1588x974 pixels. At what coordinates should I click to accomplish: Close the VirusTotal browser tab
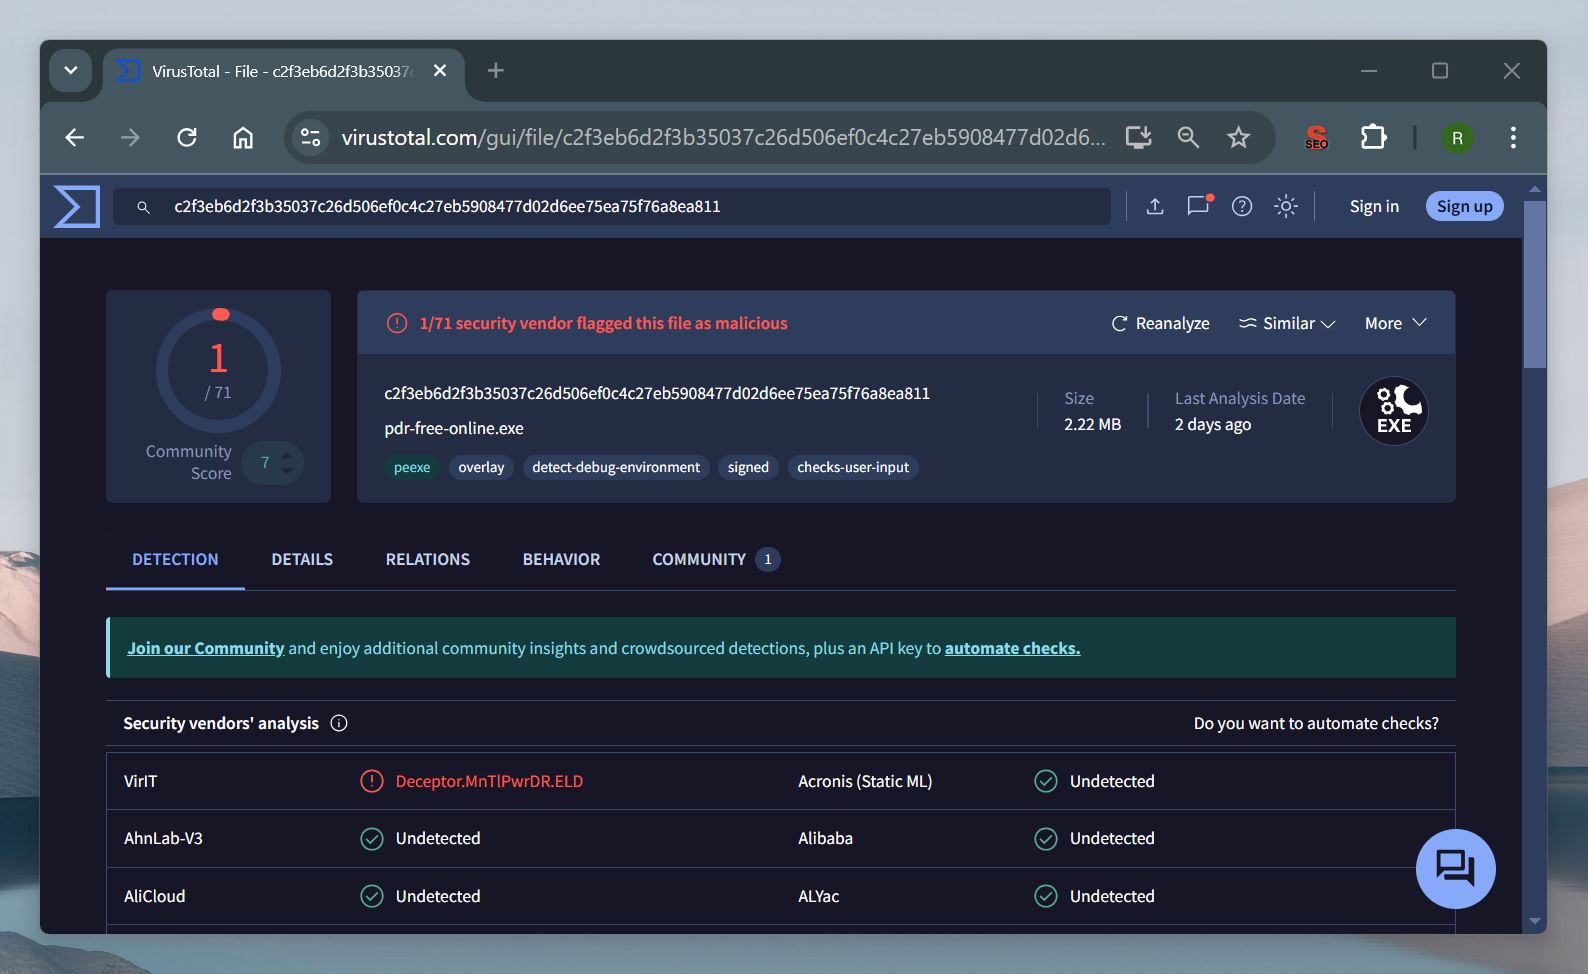tap(440, 71)
